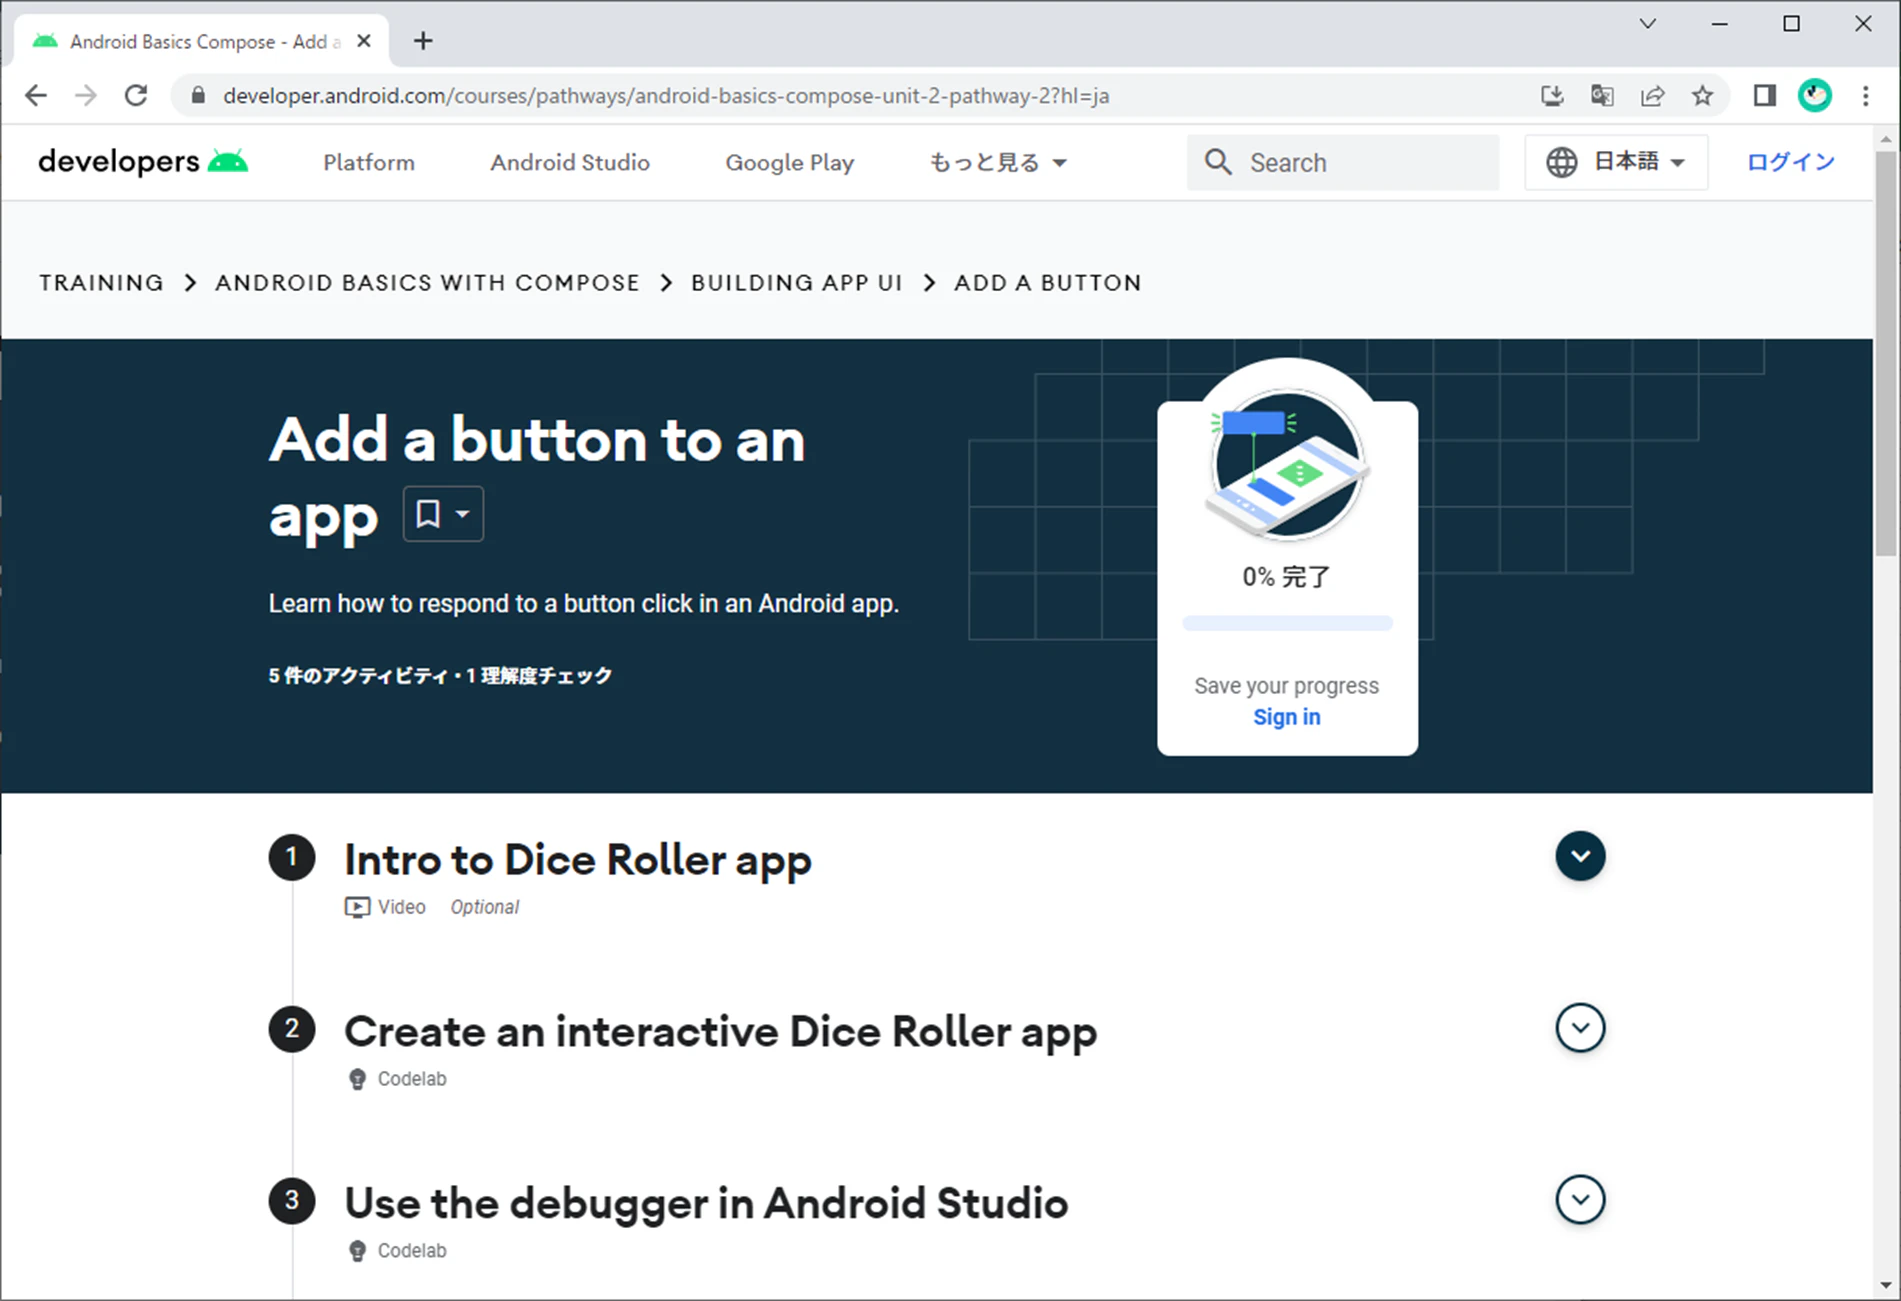This screenshot has width=1901, height=1301.
Task: Go to ANDROID BASICS WITH COMPOSE breadcrumb
Action: point(427,283)
